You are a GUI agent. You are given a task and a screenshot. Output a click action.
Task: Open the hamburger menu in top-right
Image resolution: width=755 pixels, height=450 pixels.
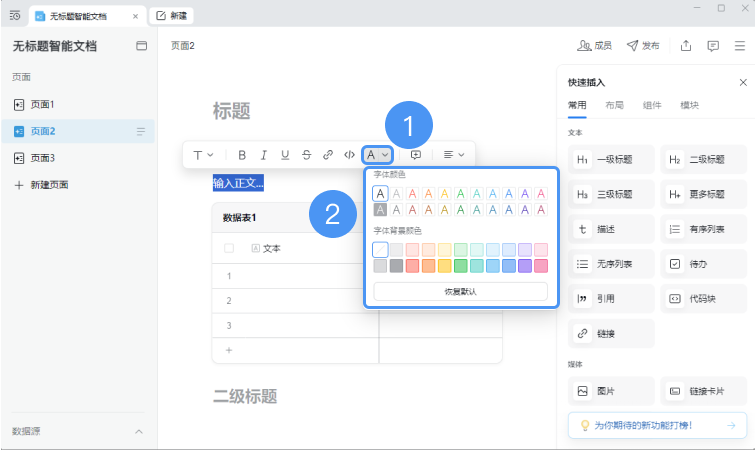point(740,46)
